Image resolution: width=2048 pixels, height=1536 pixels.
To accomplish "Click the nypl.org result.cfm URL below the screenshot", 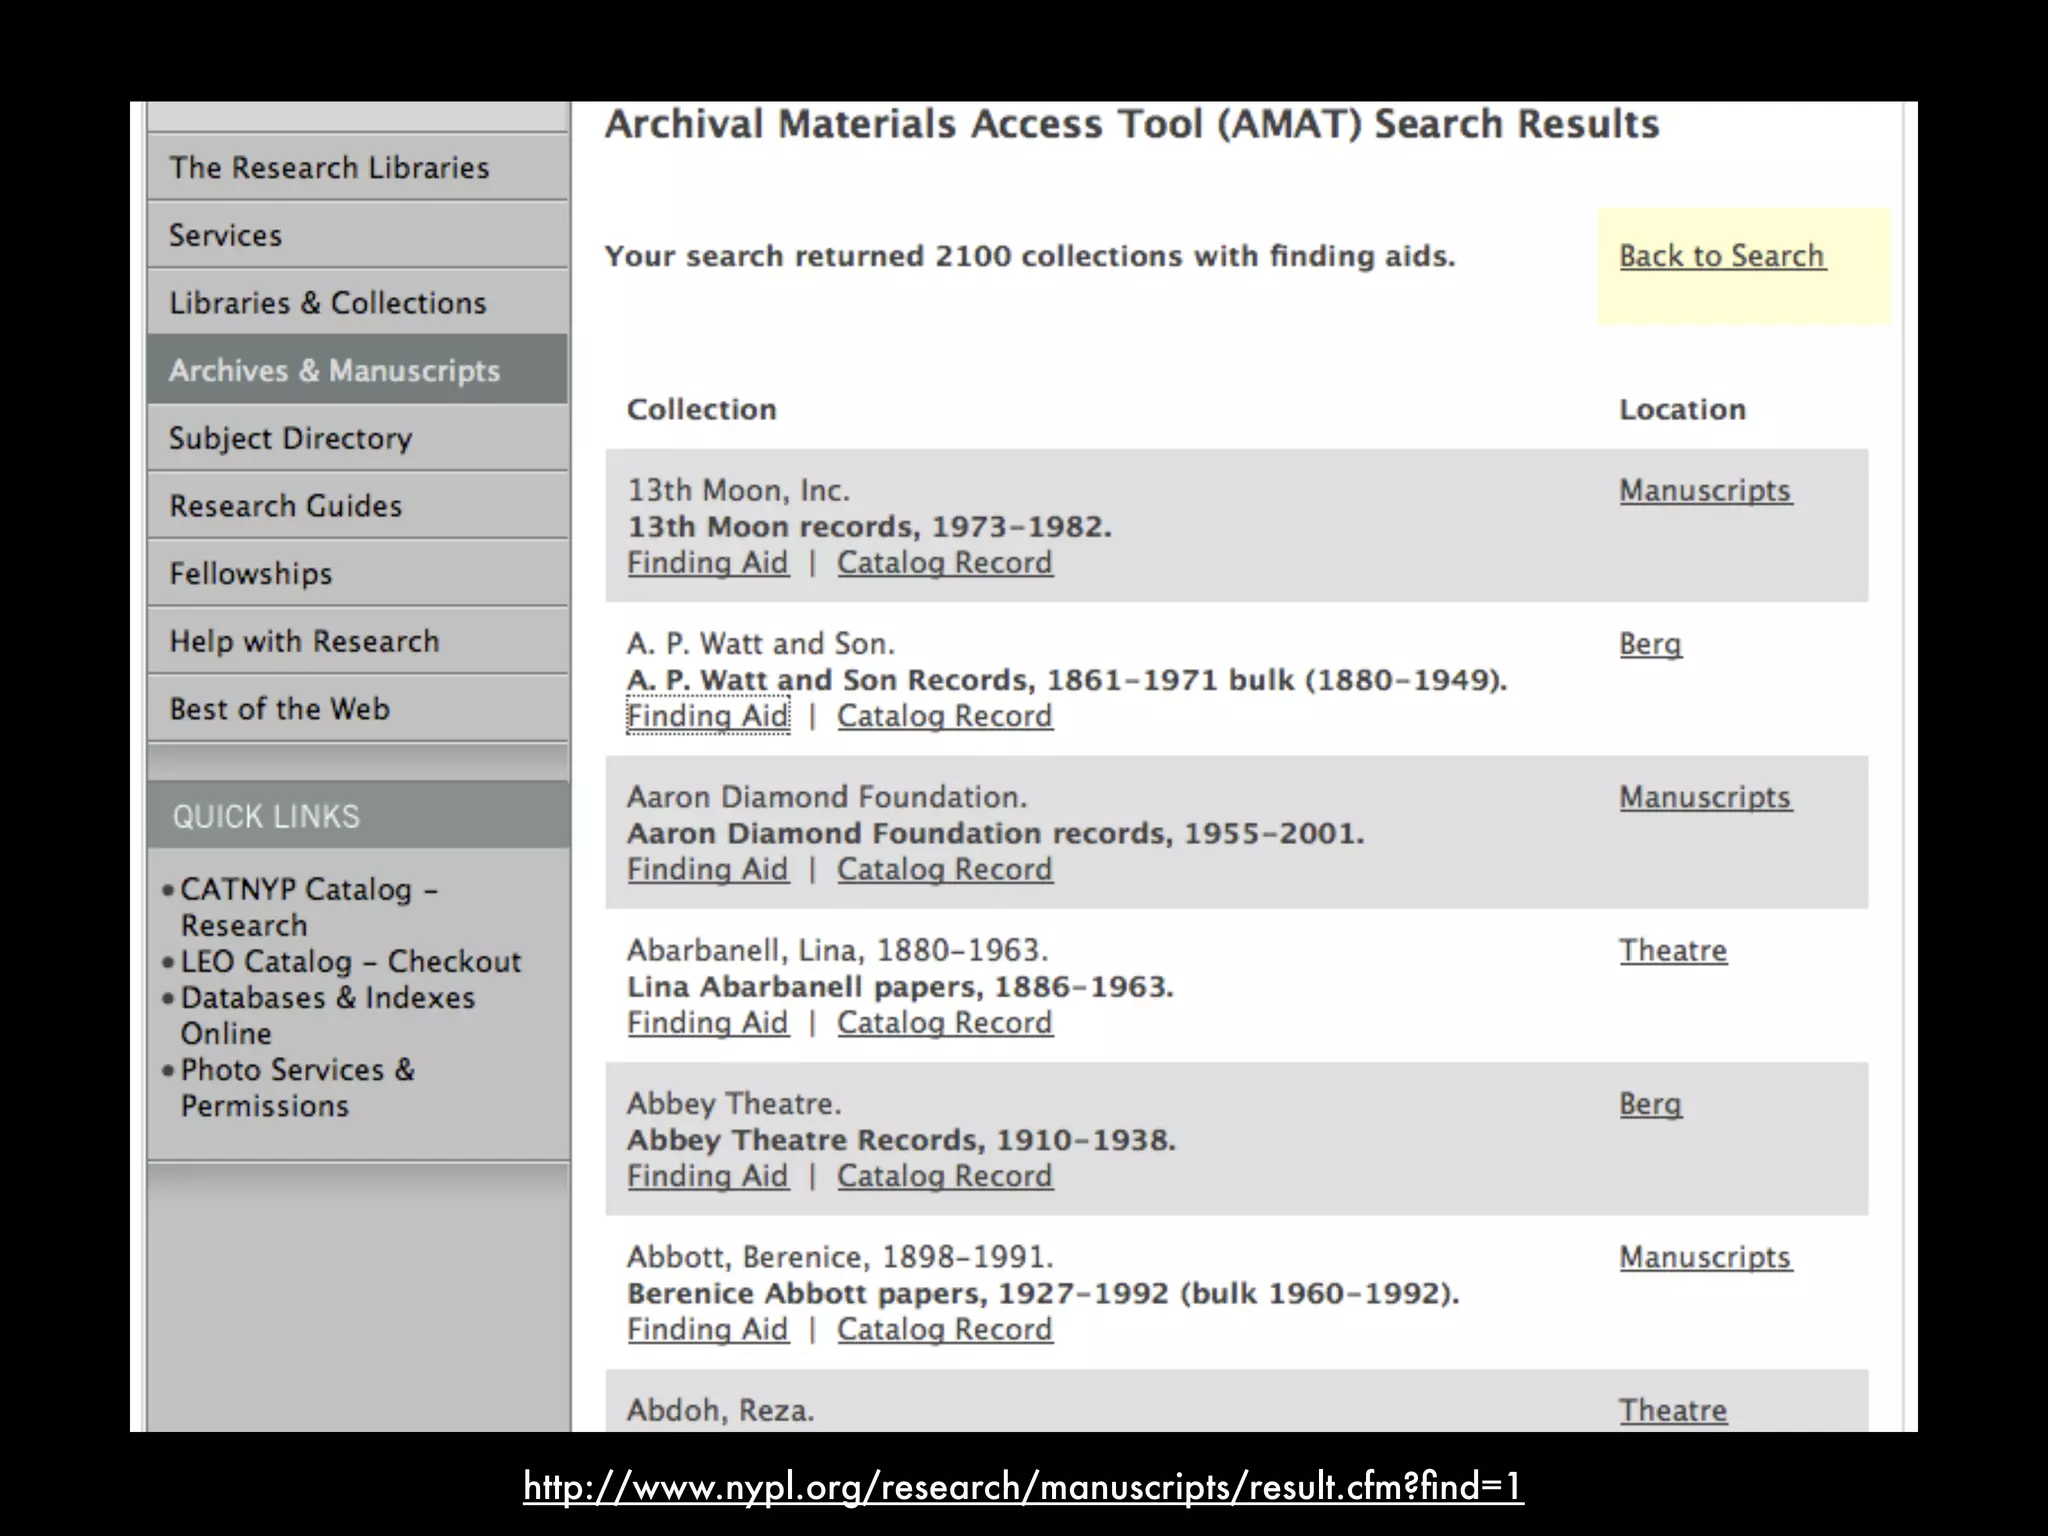I will click(1023, 1487).
